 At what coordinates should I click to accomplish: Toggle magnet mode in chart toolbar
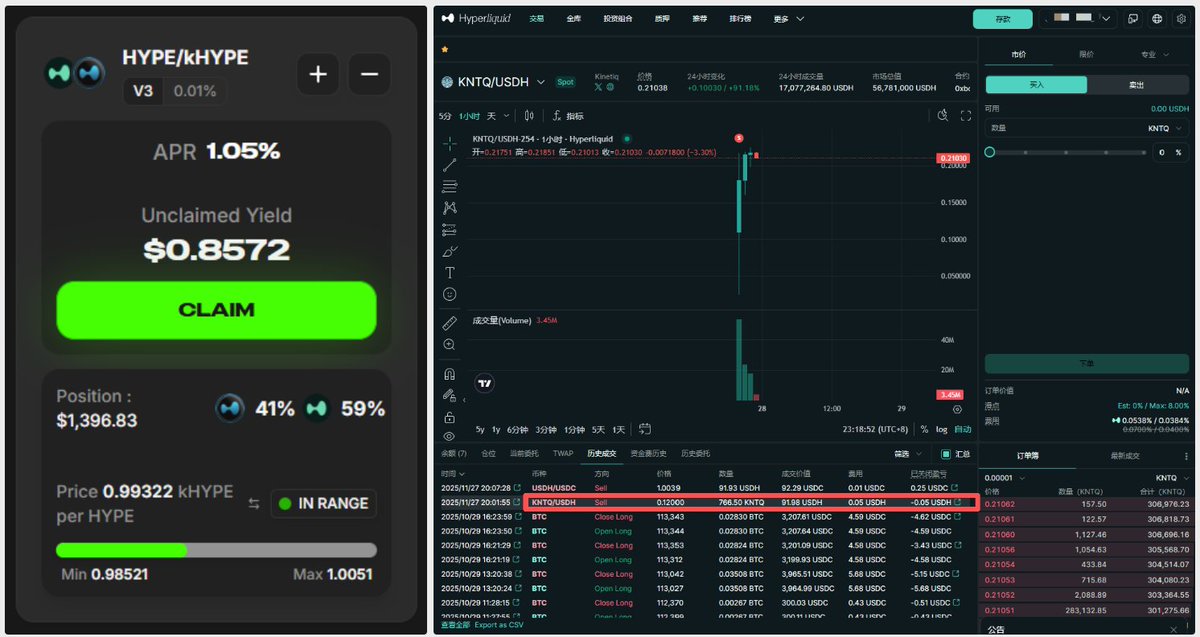point(450,374)
